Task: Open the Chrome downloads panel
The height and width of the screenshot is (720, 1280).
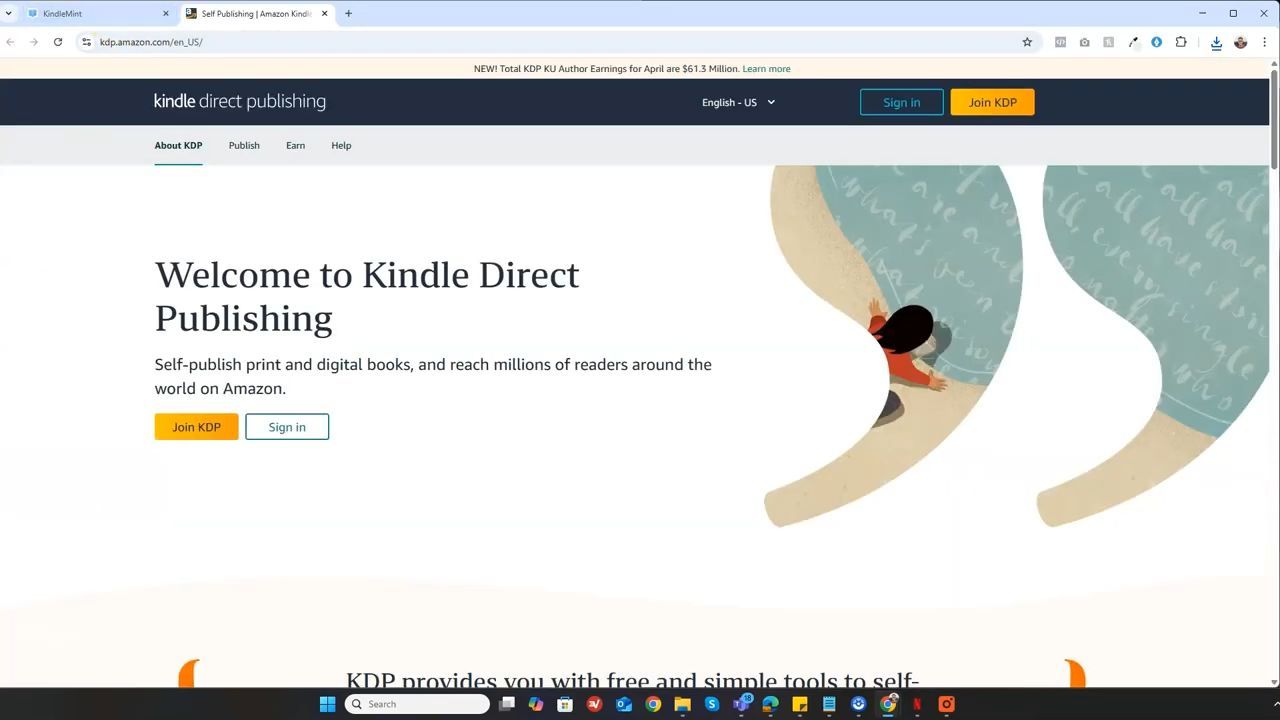Action: click(1216, 42)
